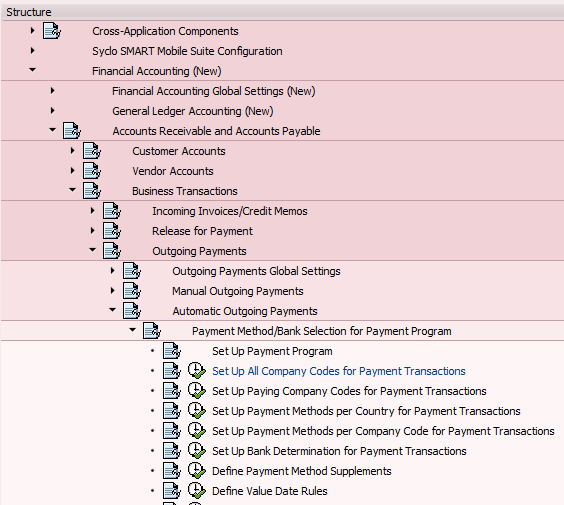Screen dimensions: 564x505
Task: Select Define Payment Method Supplements text
Action: click(x=301, y=471)
